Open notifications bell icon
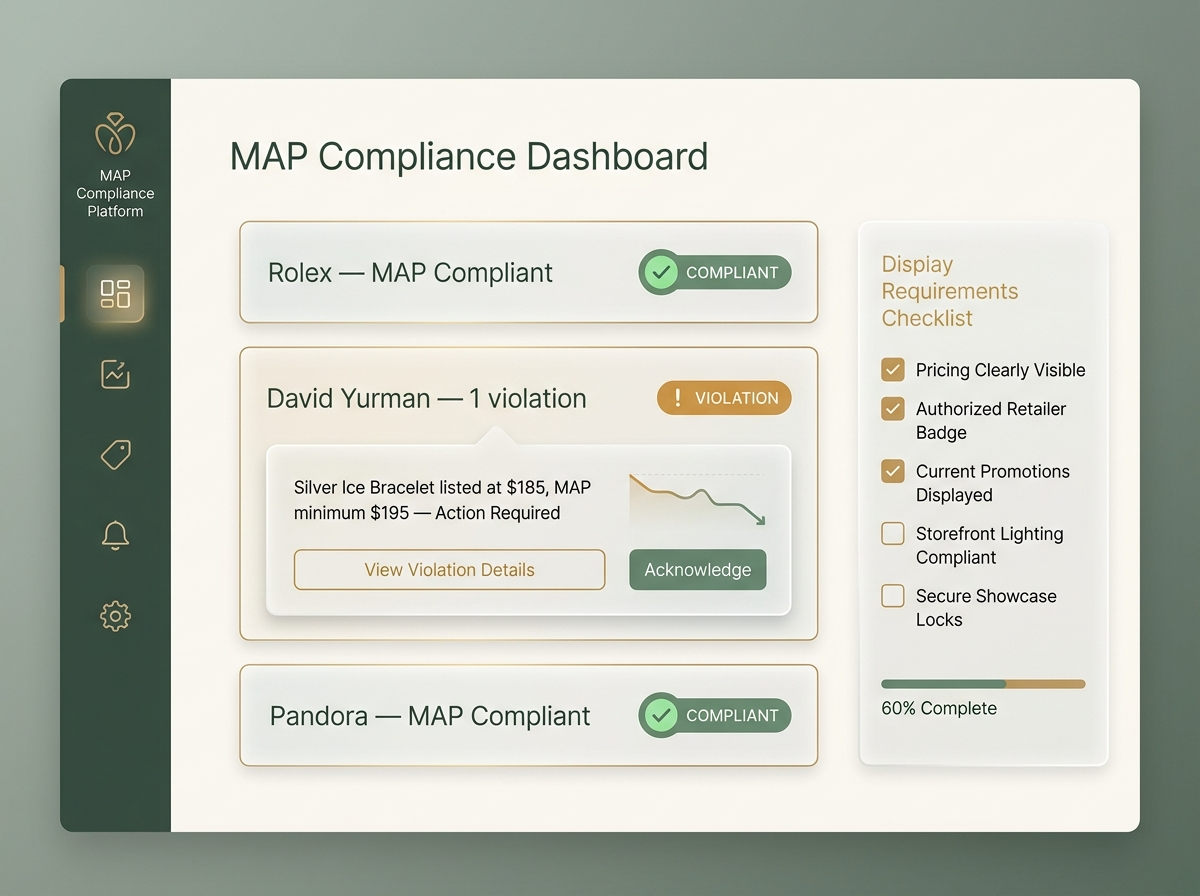The image size is (1200, 896). tap(115, 535)
